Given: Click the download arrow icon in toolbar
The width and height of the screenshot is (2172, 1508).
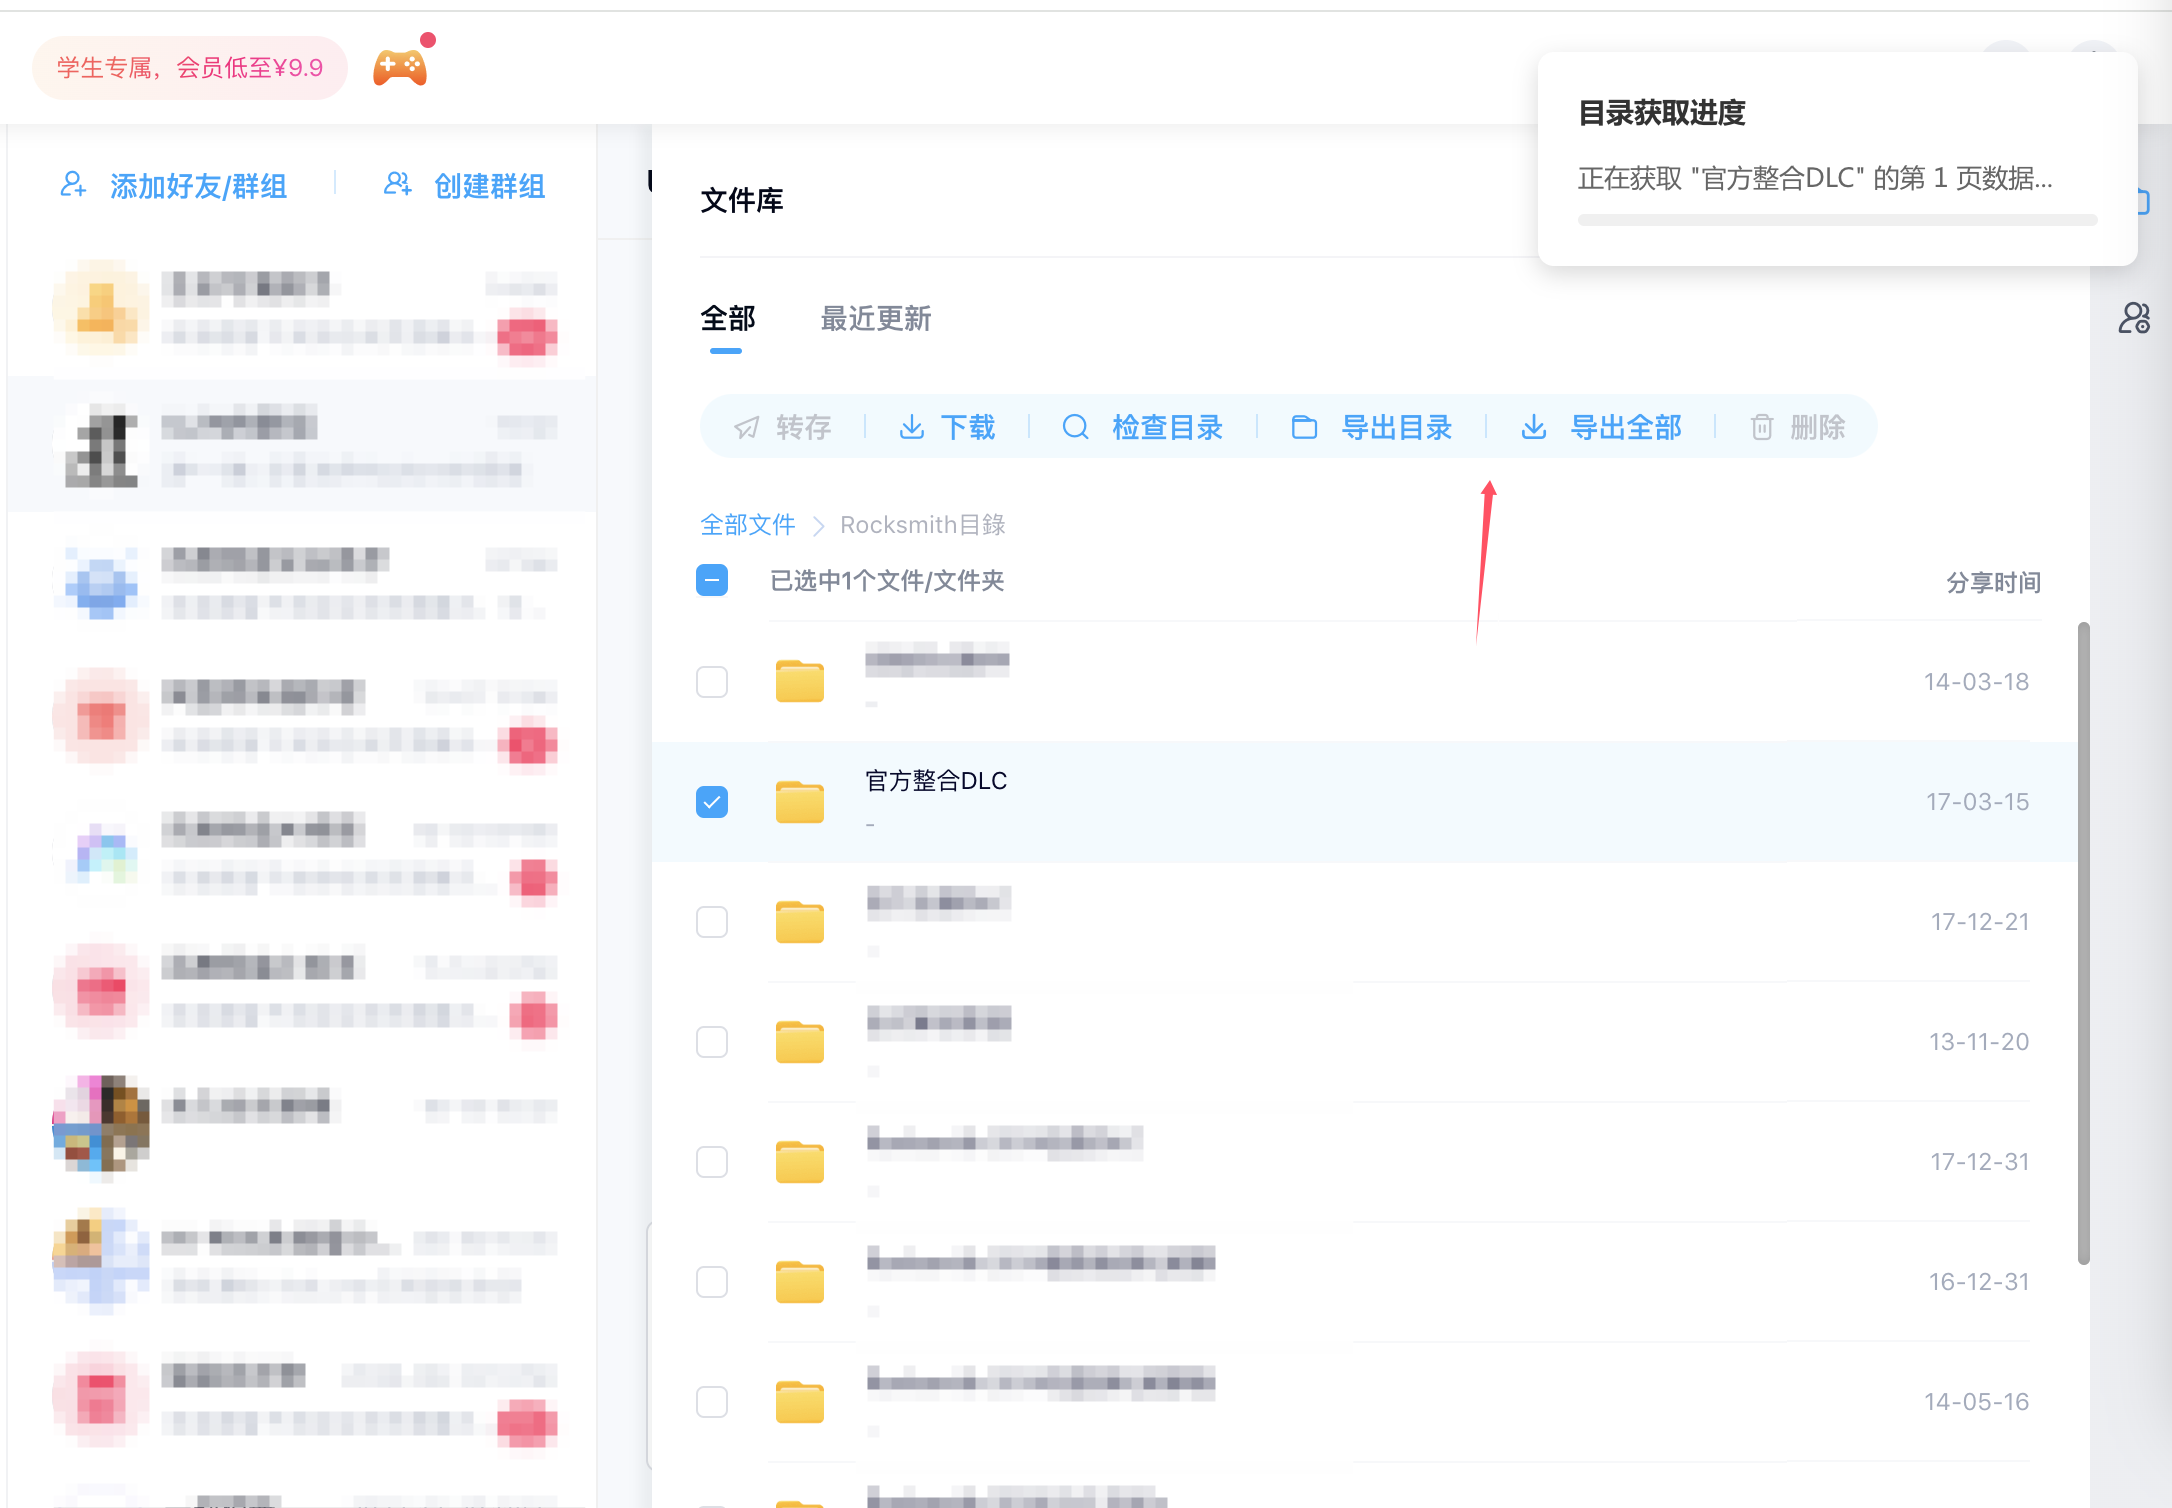Looking at the screenshot, I should point(912,428).
